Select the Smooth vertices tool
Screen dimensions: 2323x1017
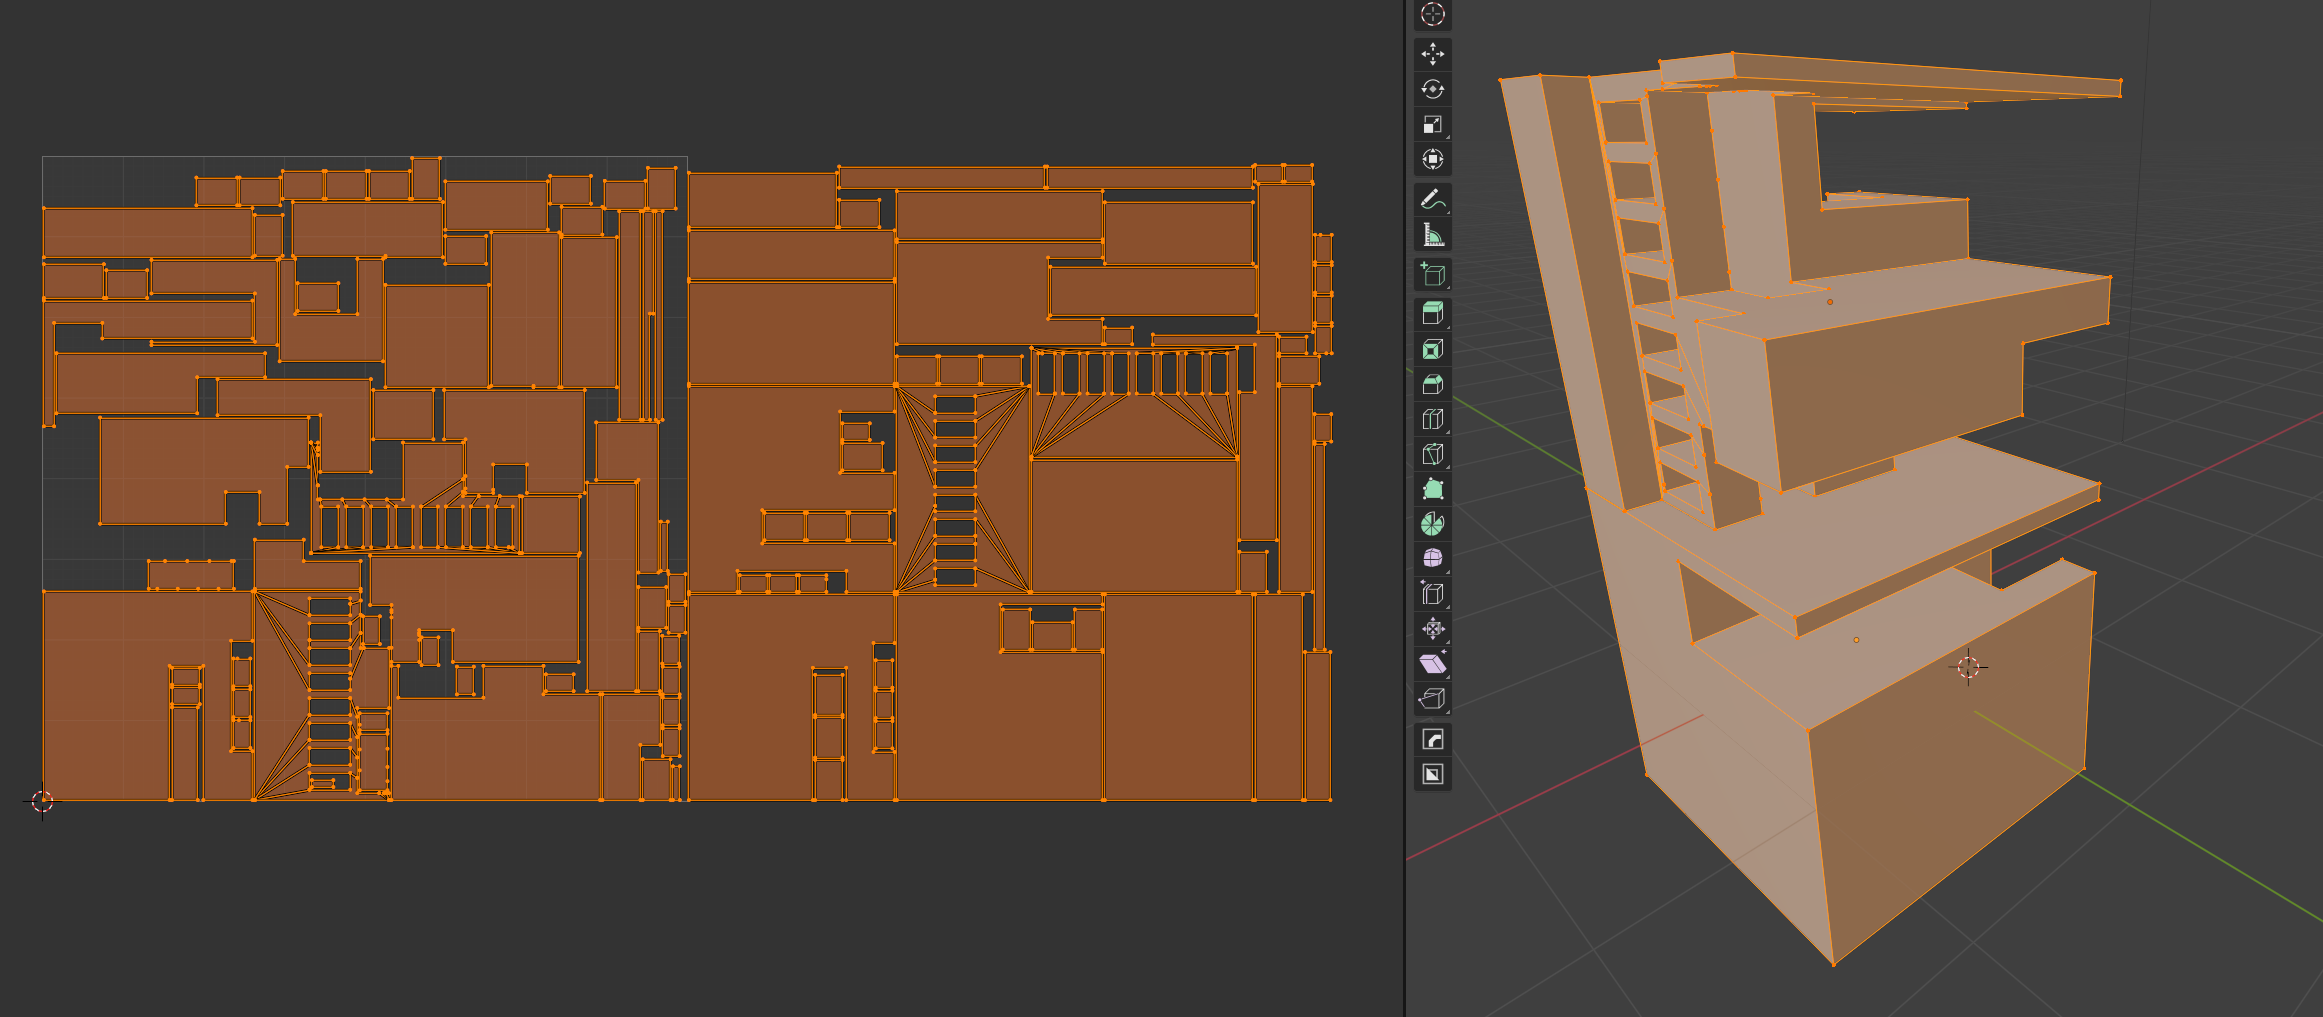pos(1432,558)
